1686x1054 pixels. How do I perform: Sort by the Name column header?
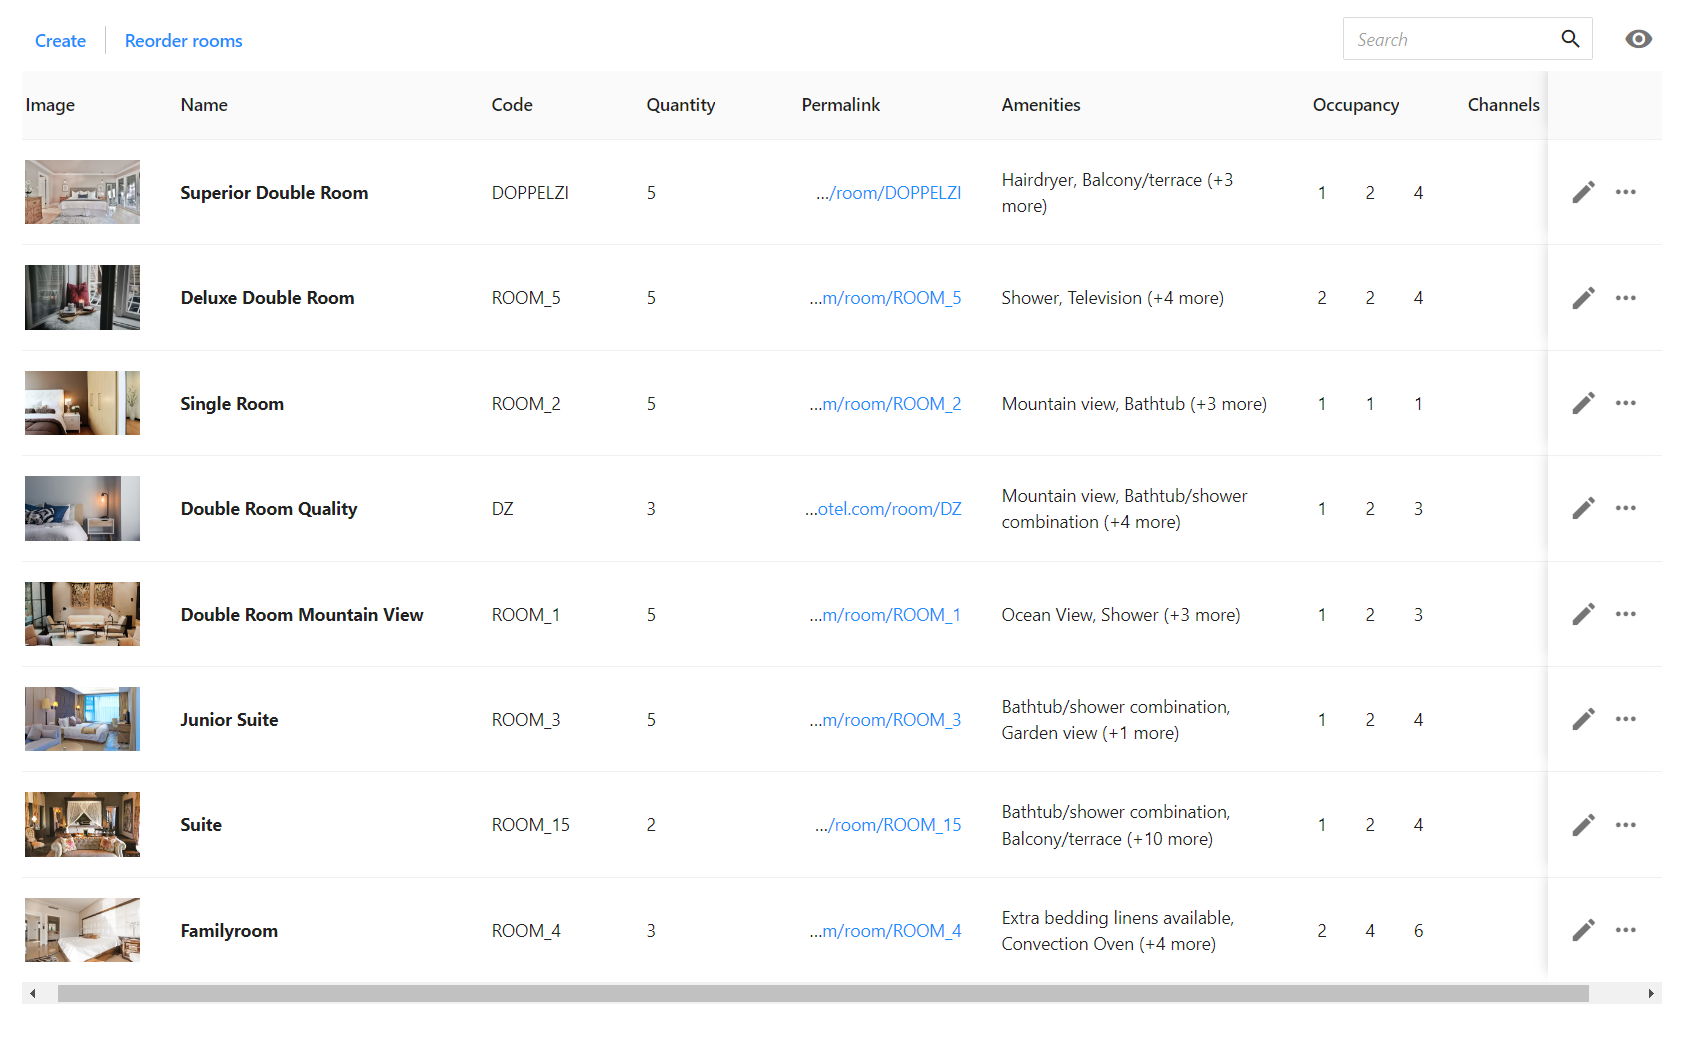[204, 105]
